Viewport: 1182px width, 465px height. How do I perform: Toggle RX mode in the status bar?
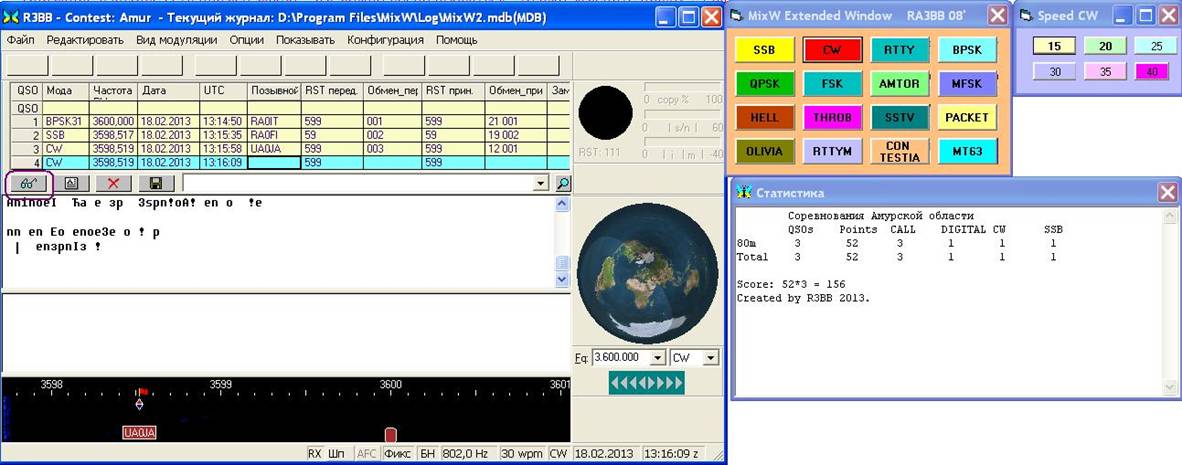[x=315, y=454]
